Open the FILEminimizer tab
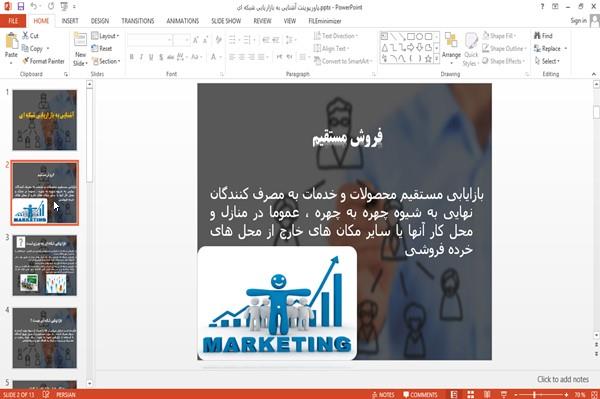The width and height of the screenshot is (600, 399). [325, 21]
